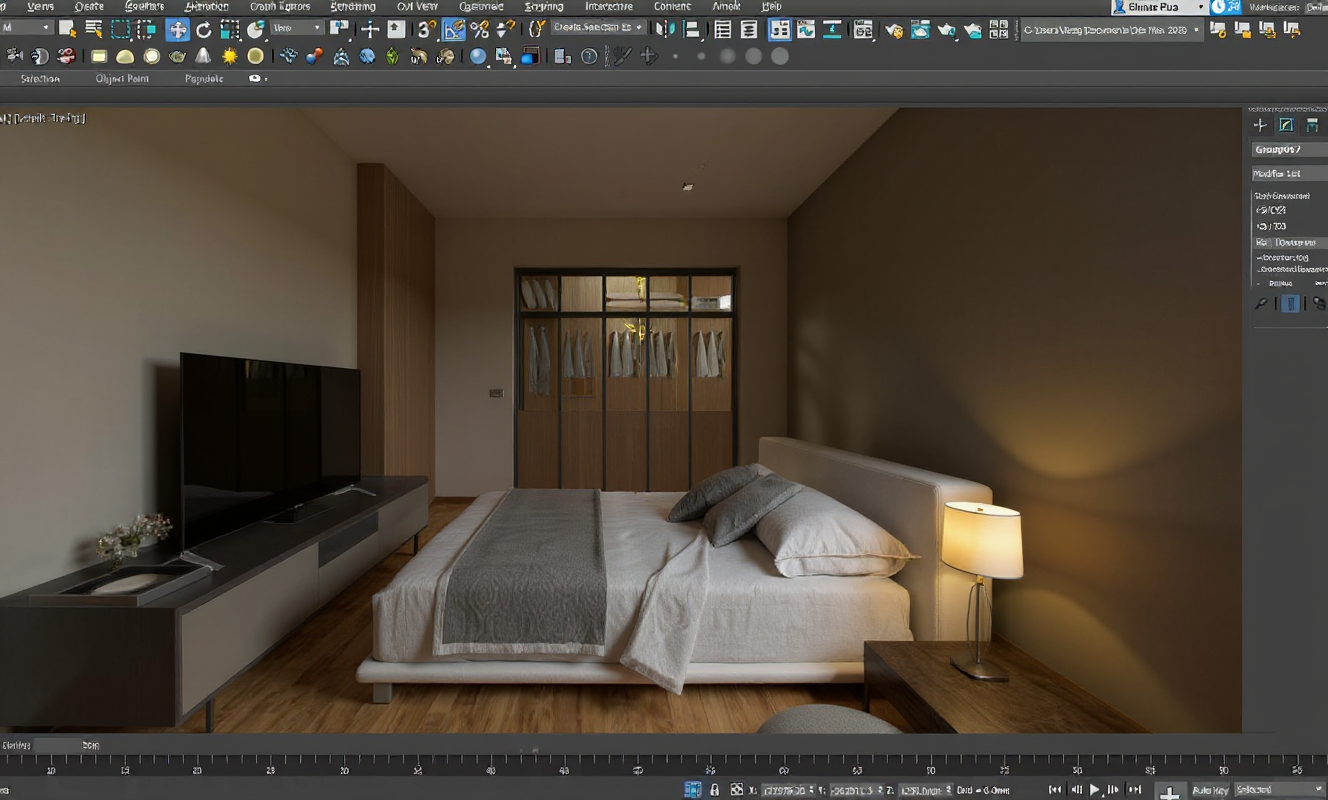Toggle the Angle Snap button

(454, 29)
